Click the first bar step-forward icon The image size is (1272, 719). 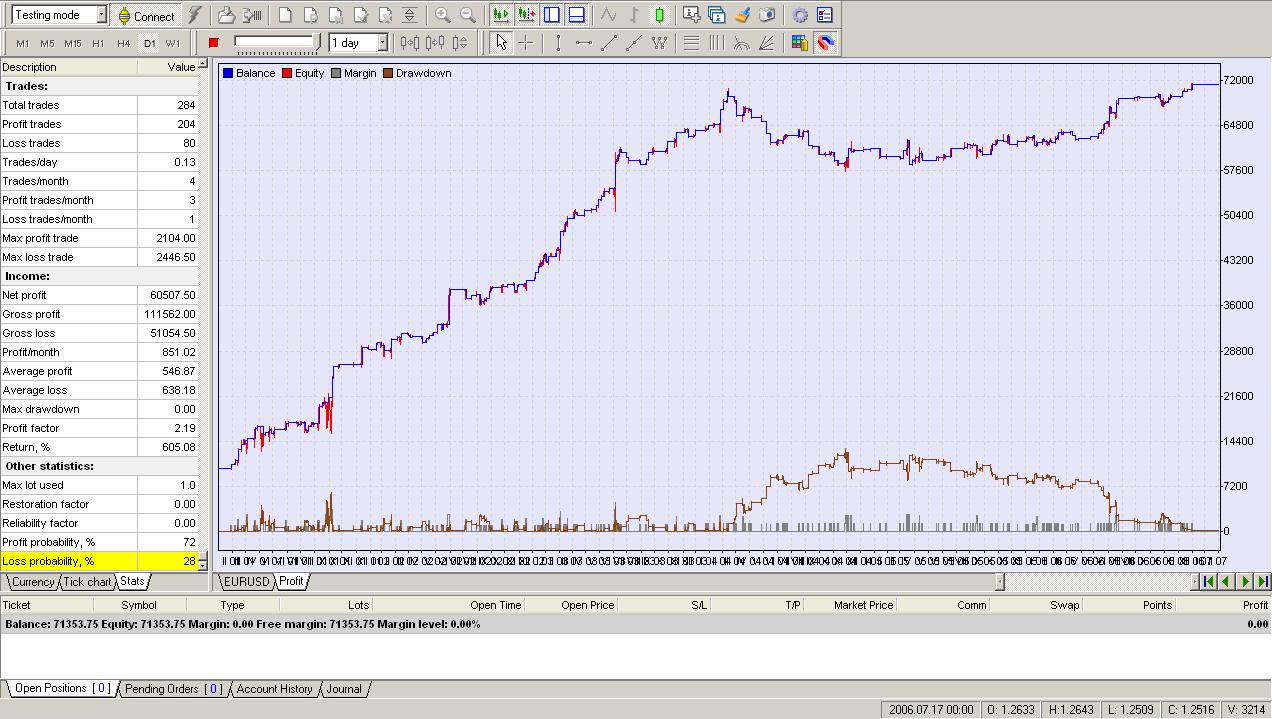tap(409, 43)
